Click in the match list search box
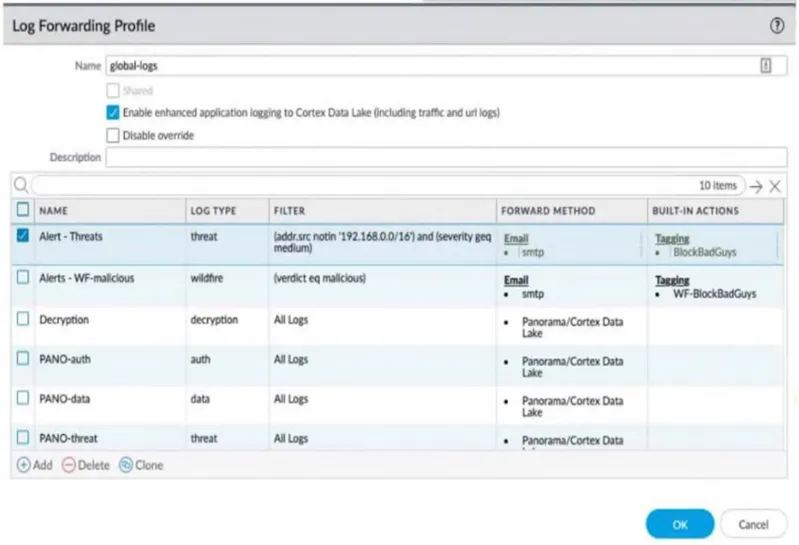 coord(388,185)
